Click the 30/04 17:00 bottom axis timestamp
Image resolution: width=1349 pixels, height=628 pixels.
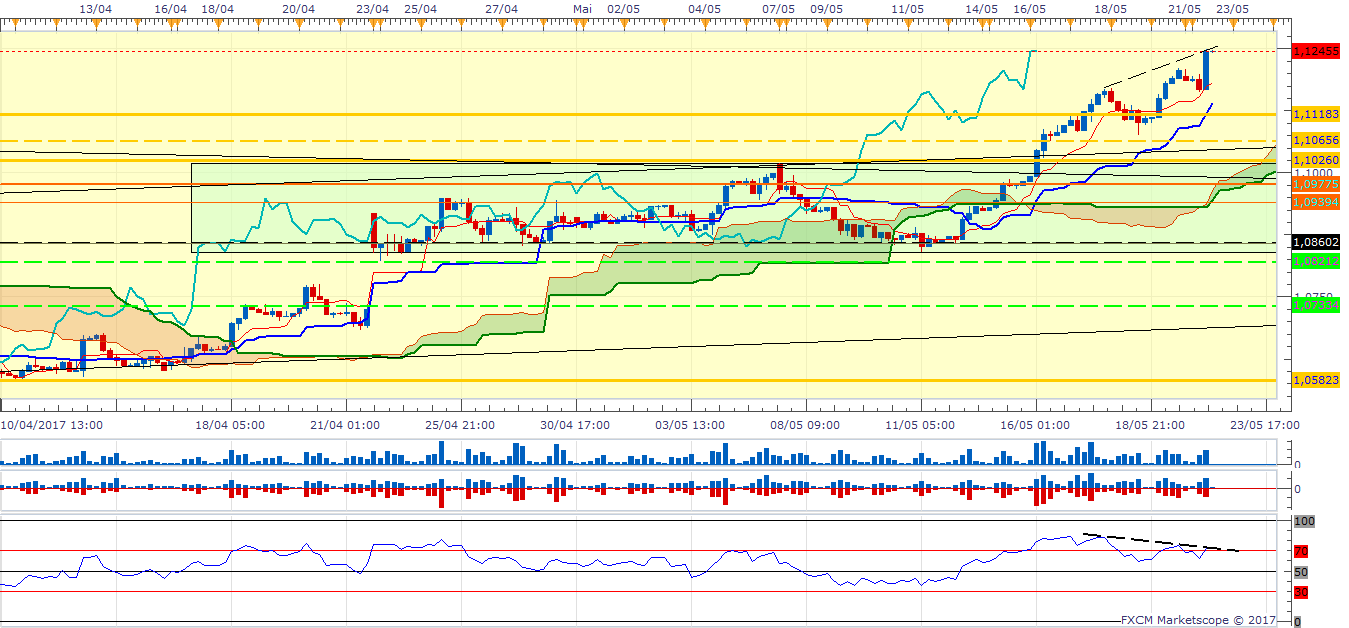tap(576, 425)
